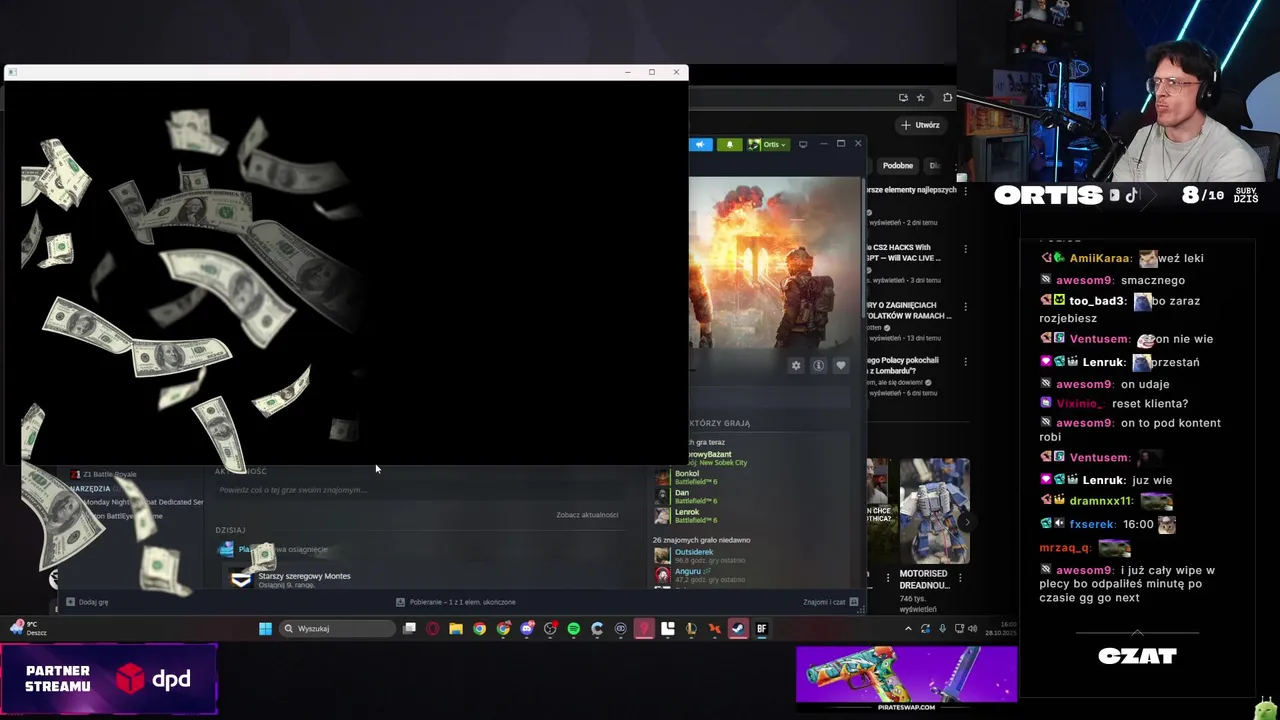Open the taskbar weather widget showing Deszcz

coord(28,628)
